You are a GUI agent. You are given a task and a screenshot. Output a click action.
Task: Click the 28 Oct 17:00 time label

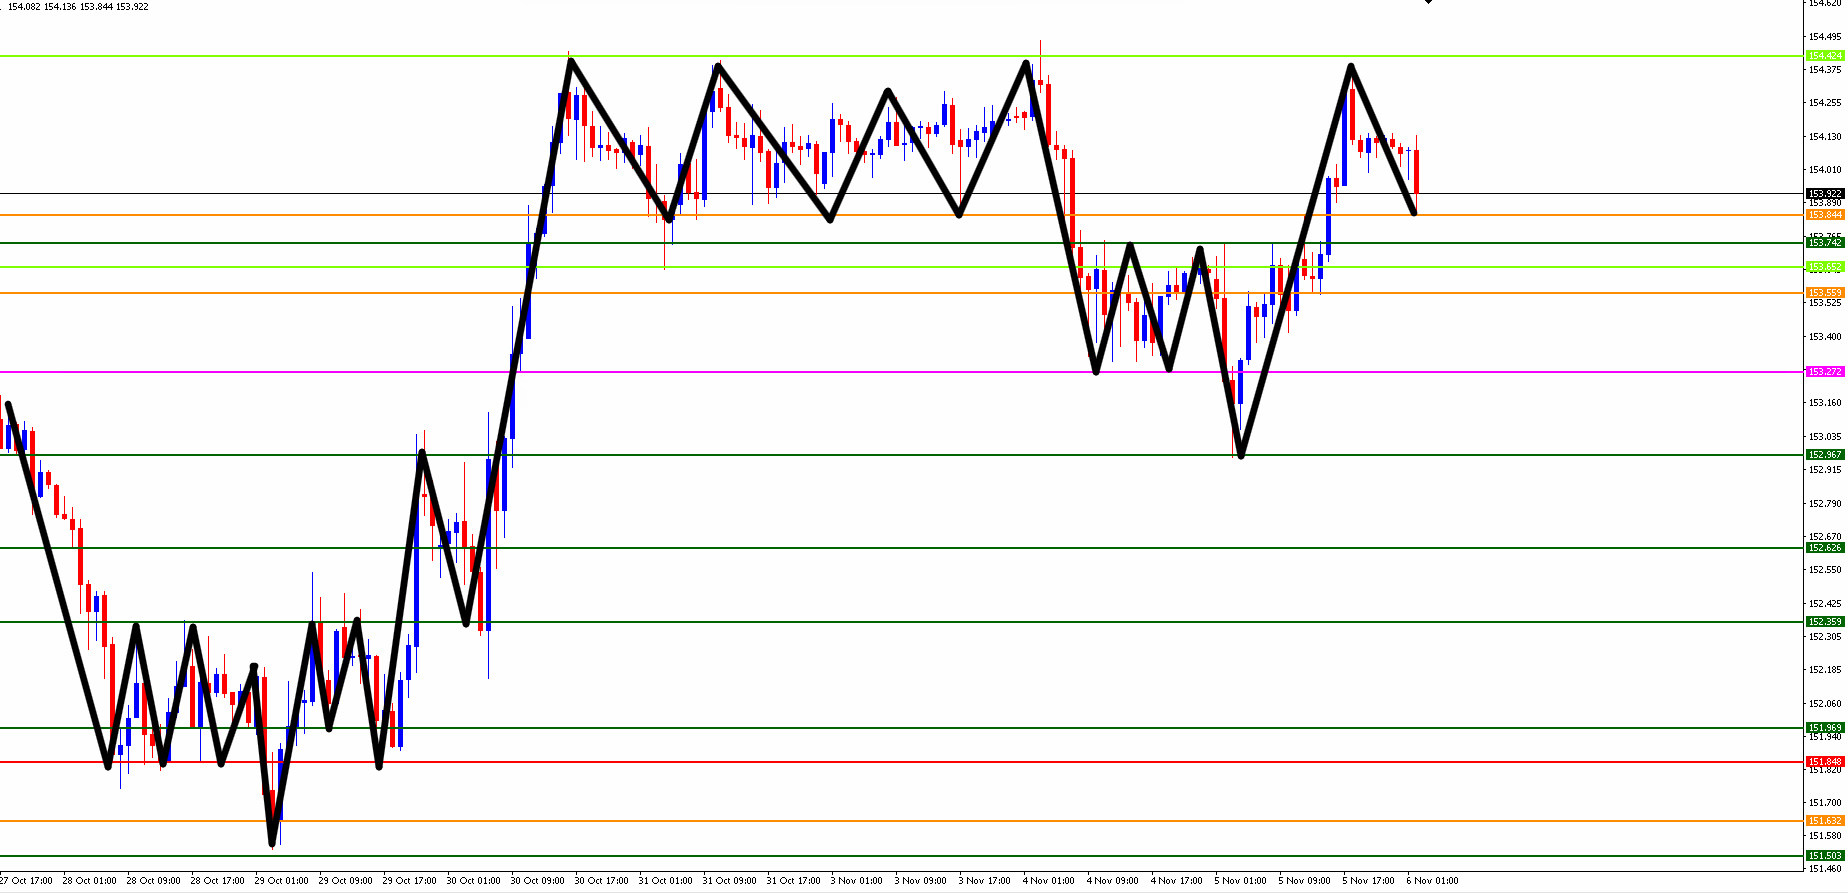217,881
